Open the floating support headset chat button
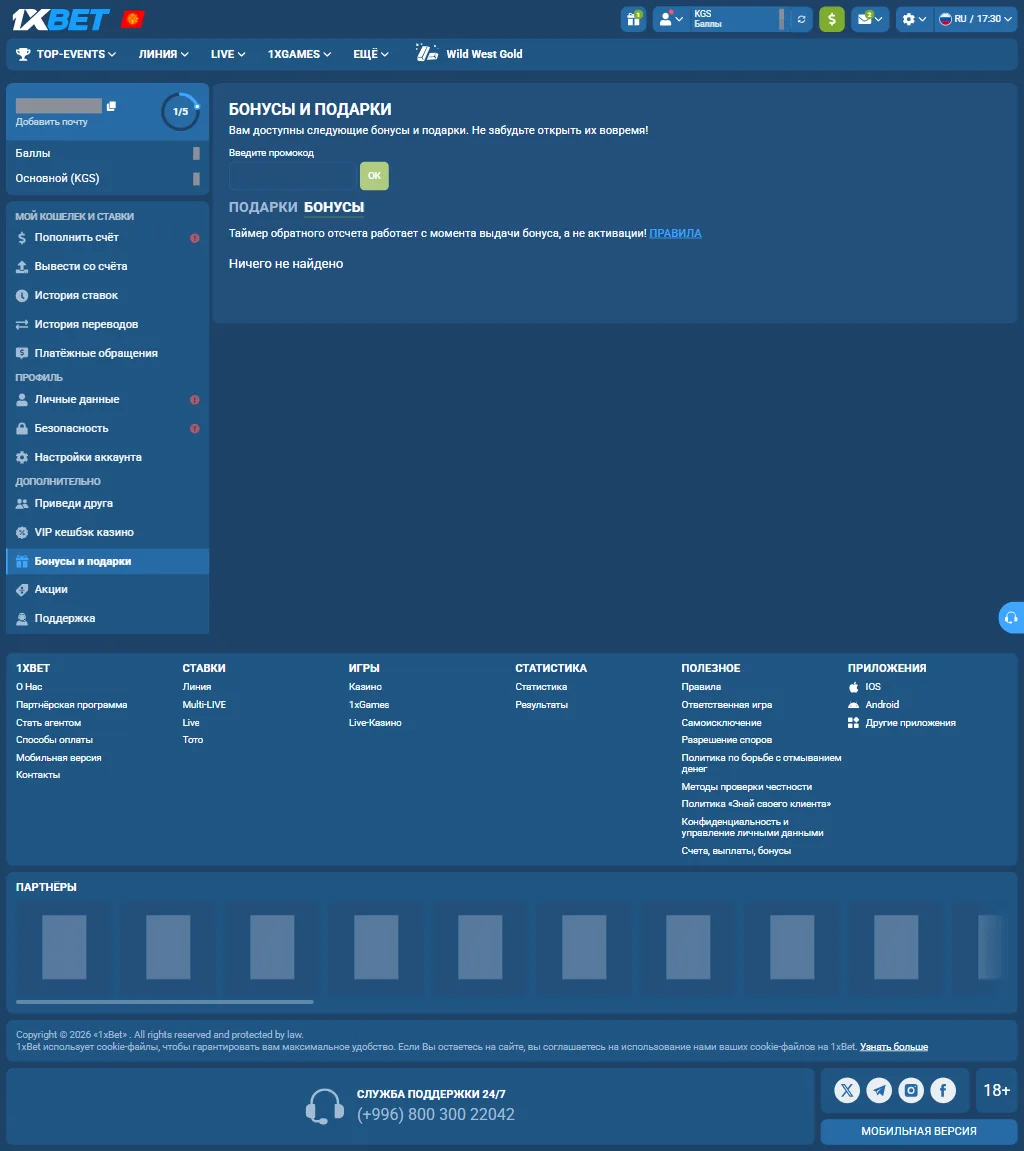 pyautogui.click(x=1012, y=618)
